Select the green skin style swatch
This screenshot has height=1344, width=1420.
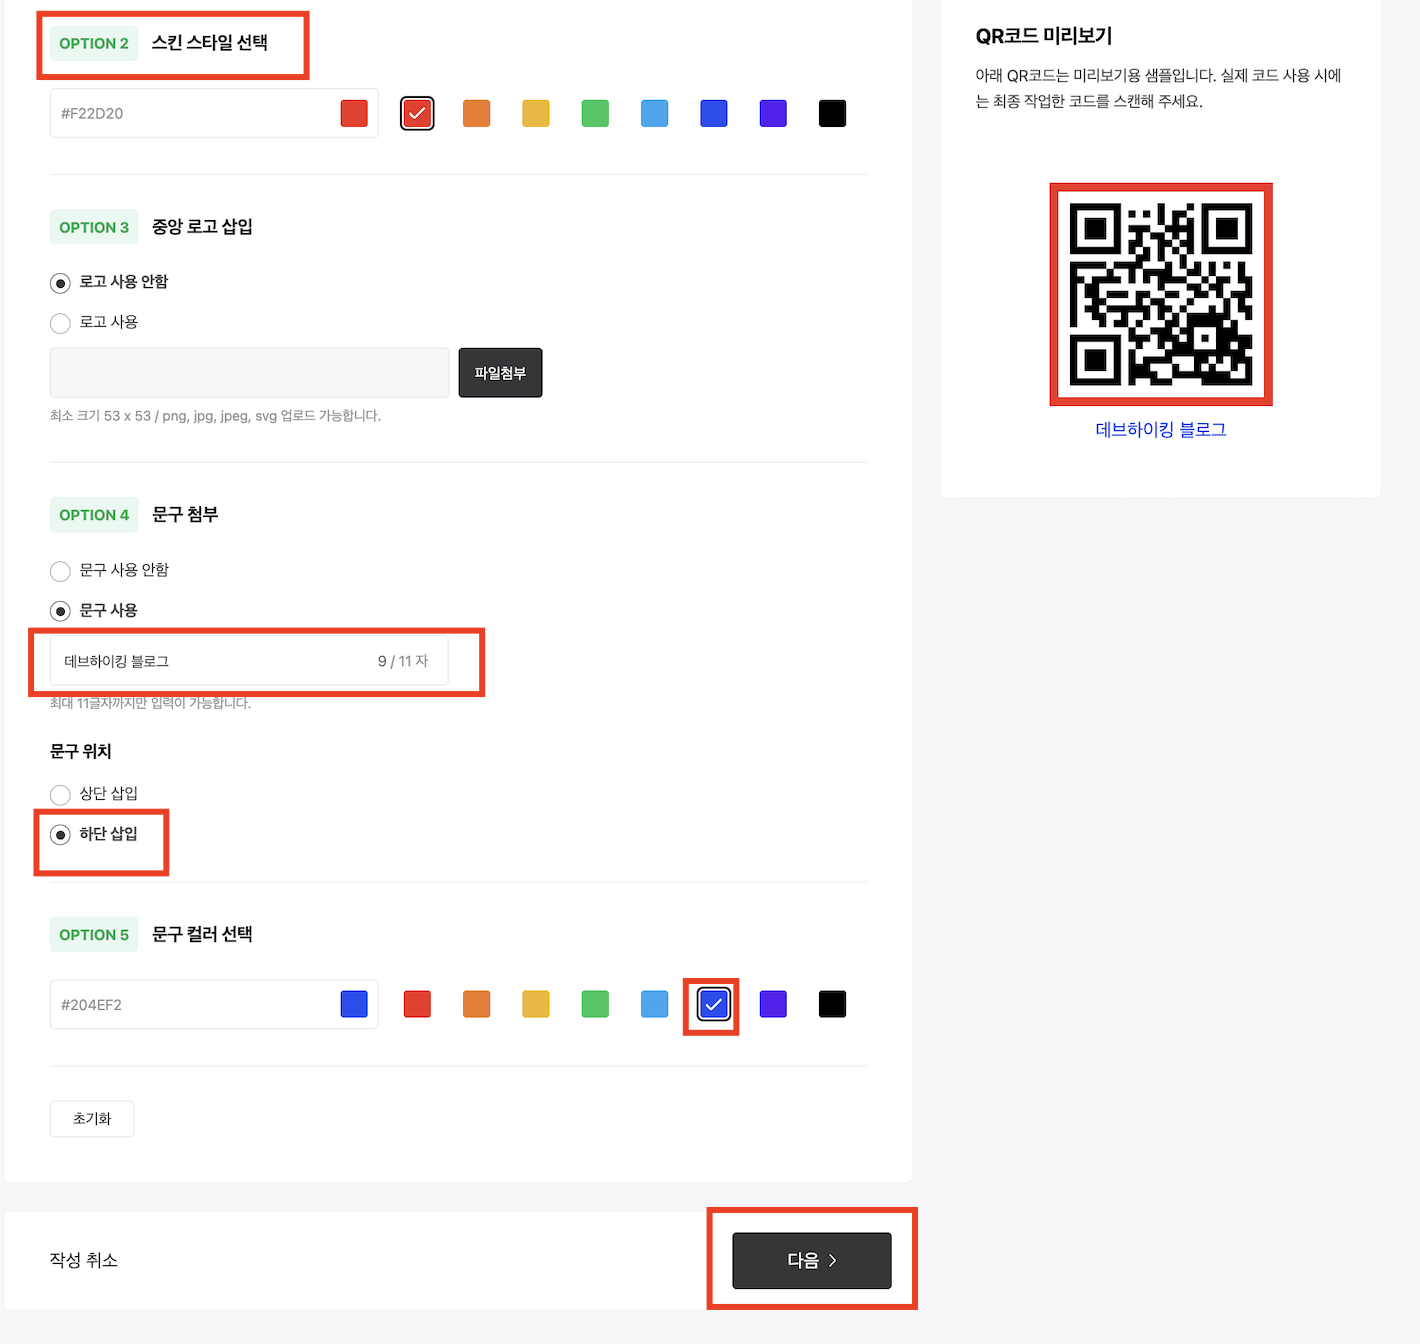point(595,113)
